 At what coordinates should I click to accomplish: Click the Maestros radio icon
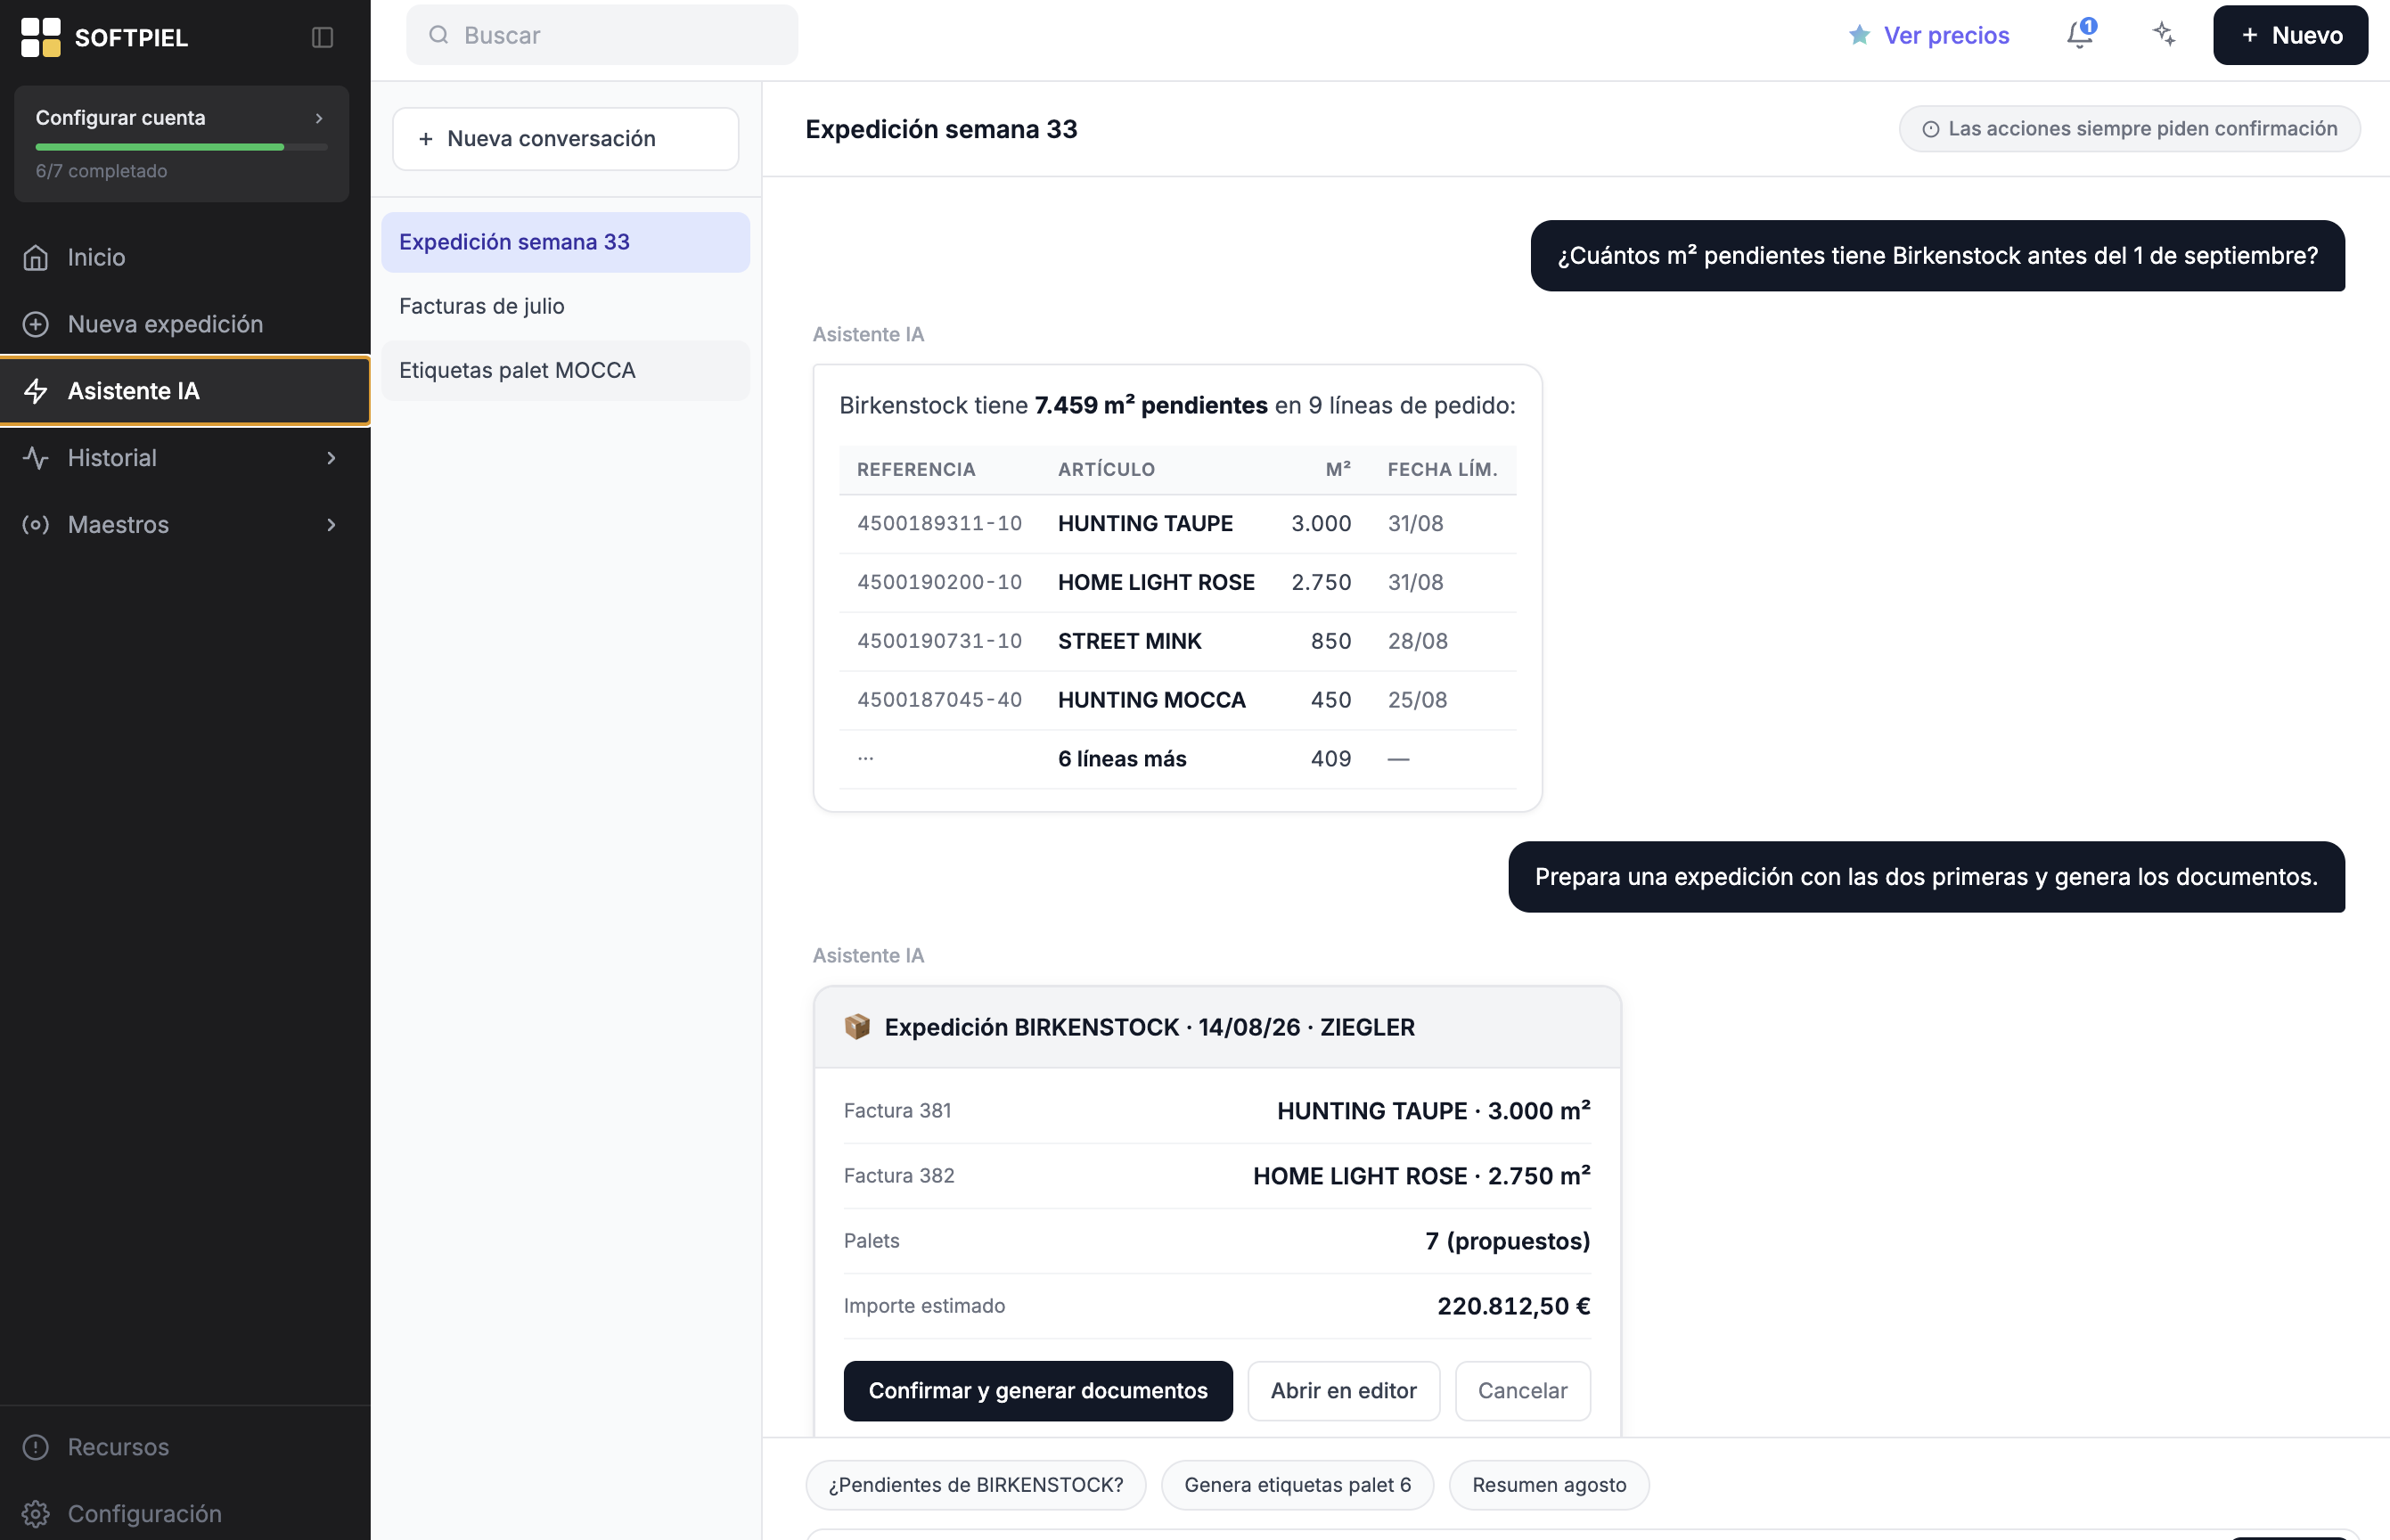(36, 525)
